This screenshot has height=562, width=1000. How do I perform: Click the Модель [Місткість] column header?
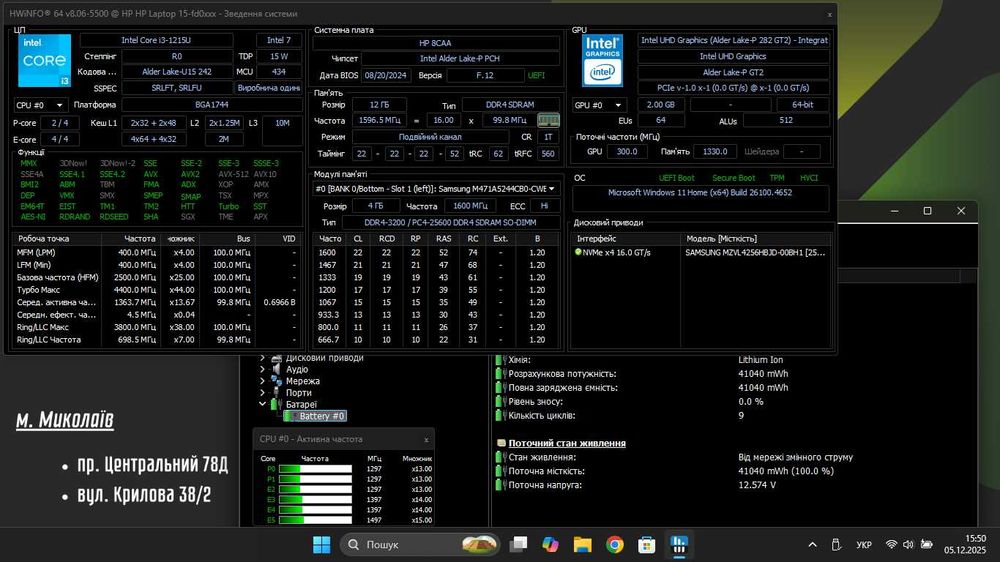coord(756,239)
